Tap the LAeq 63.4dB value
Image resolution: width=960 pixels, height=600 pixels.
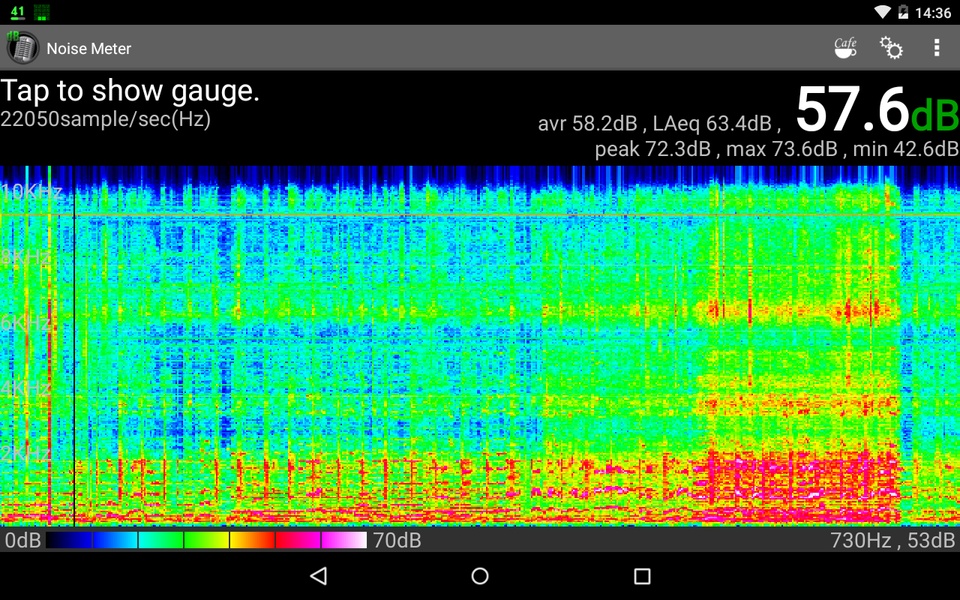[x=712, y=124]
